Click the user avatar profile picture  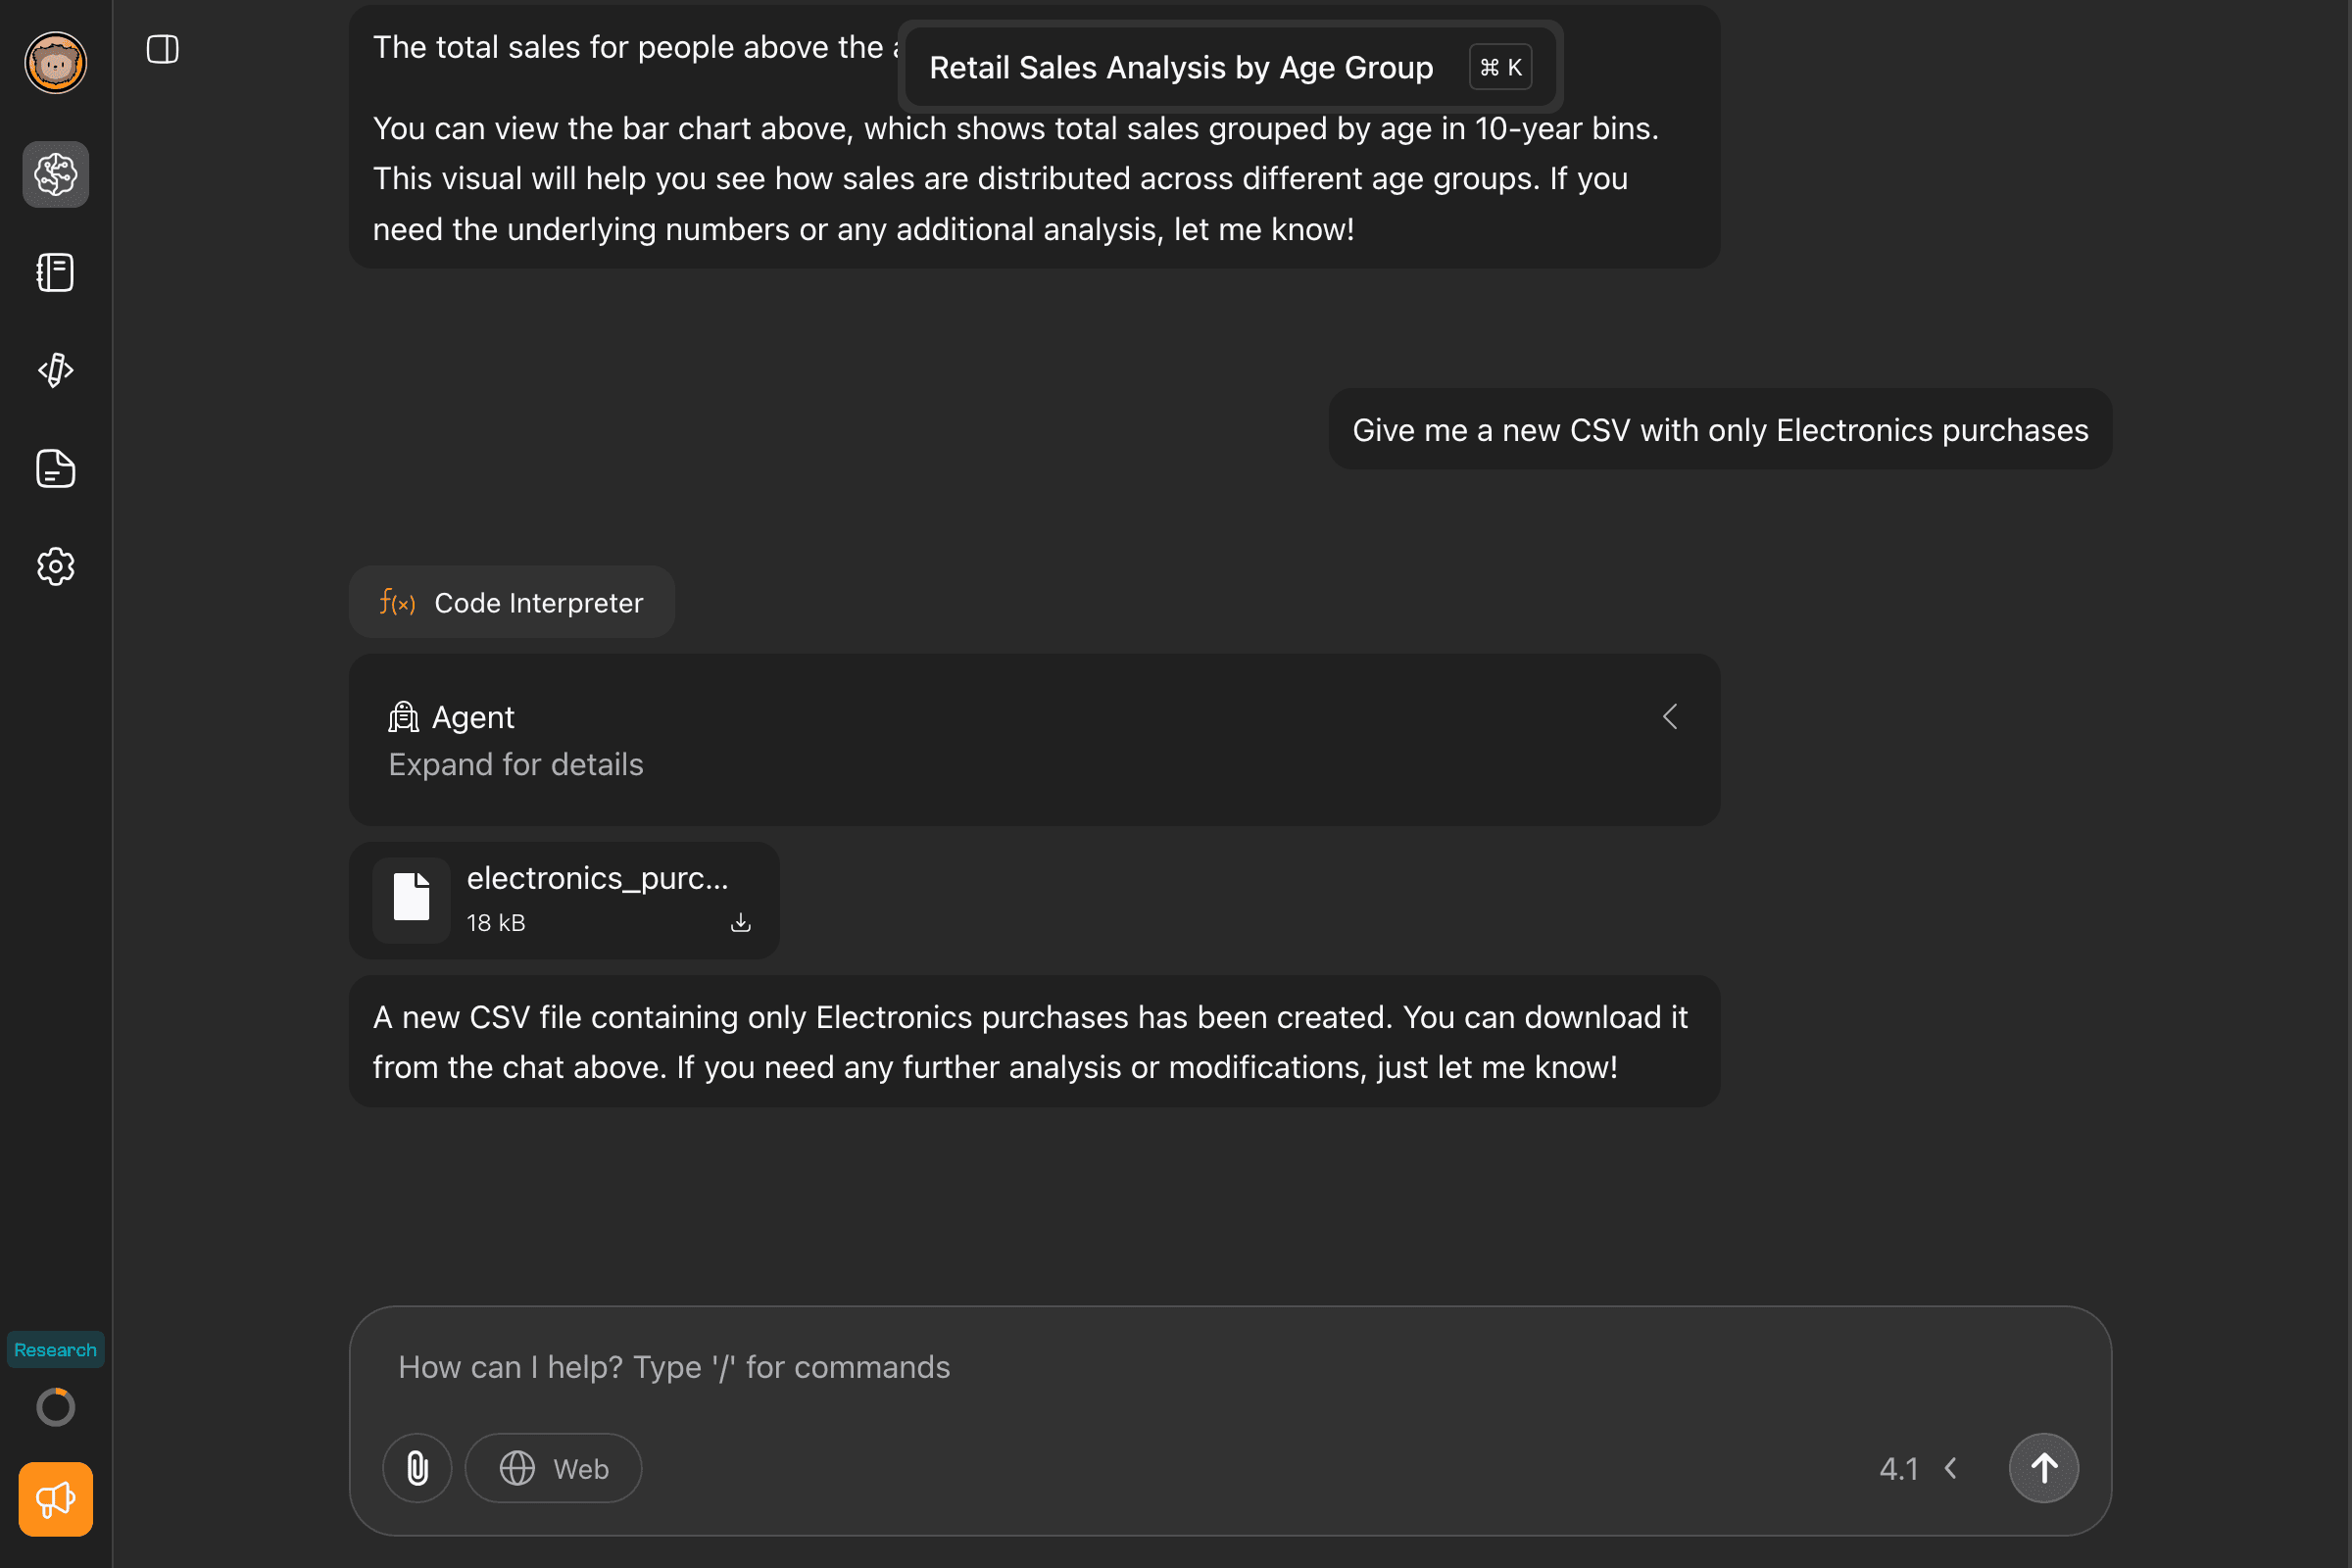pyautogui.click(x=56, y=63)
